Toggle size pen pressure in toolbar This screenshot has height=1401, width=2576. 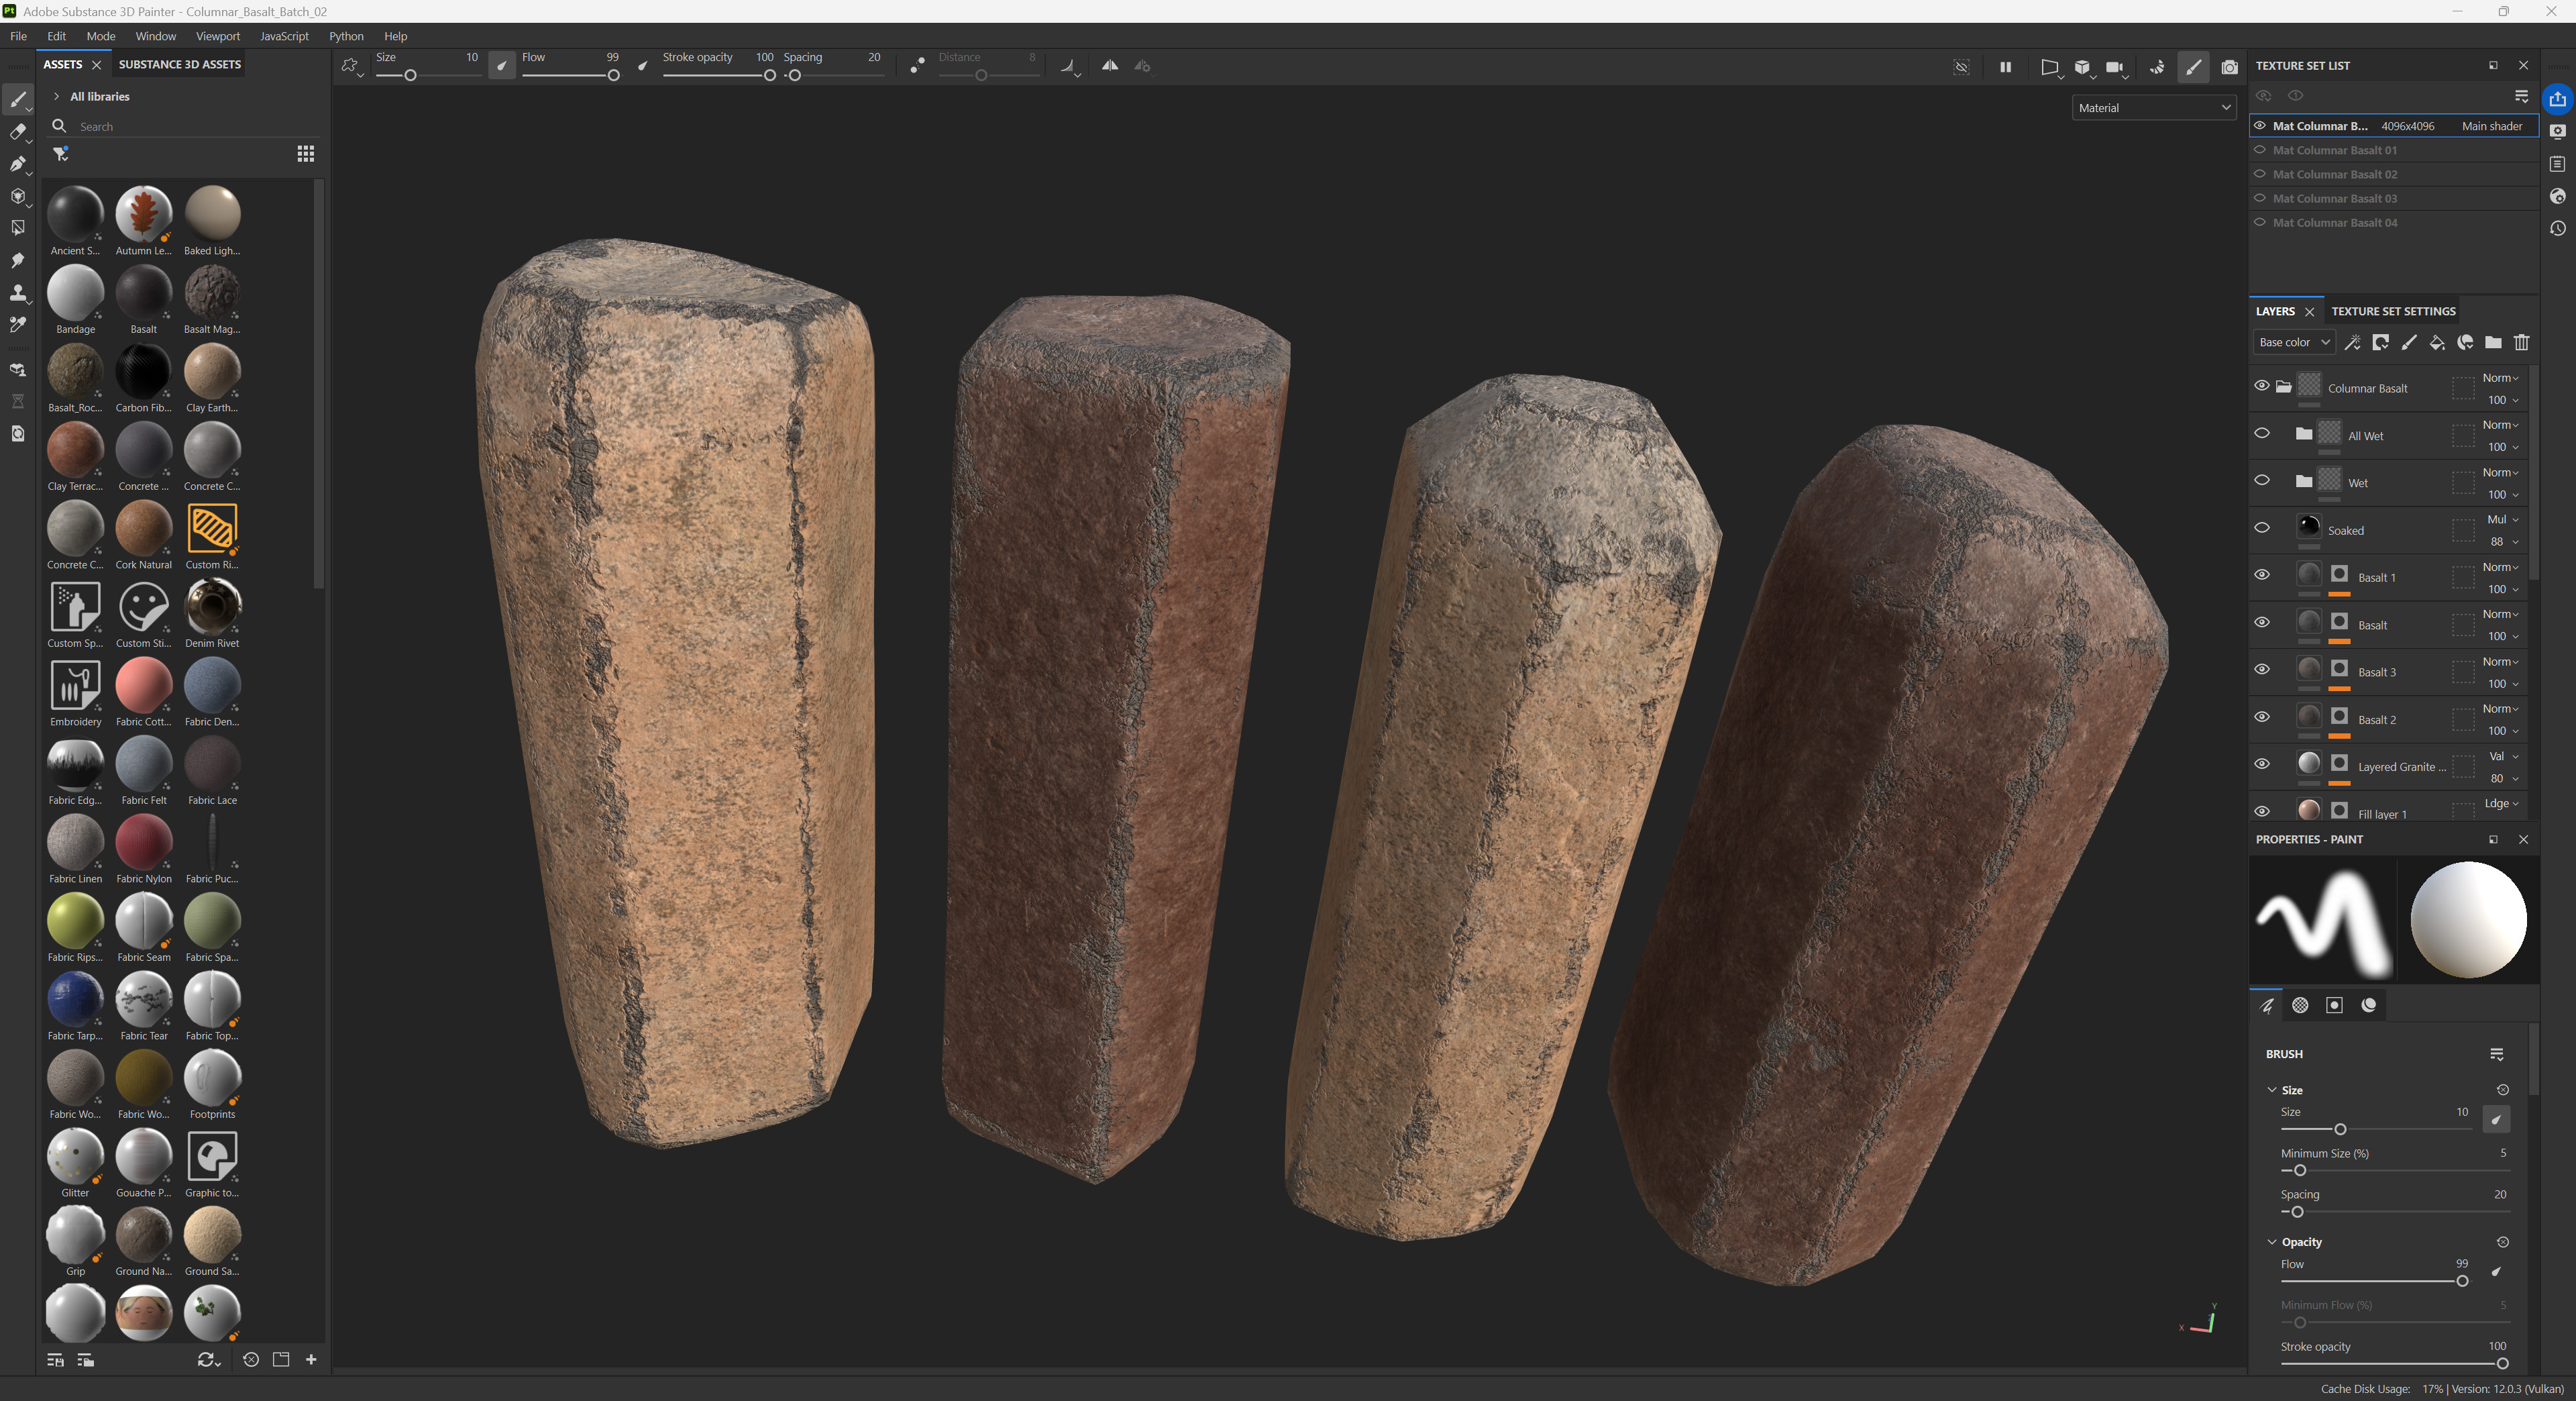click(501, 66)
